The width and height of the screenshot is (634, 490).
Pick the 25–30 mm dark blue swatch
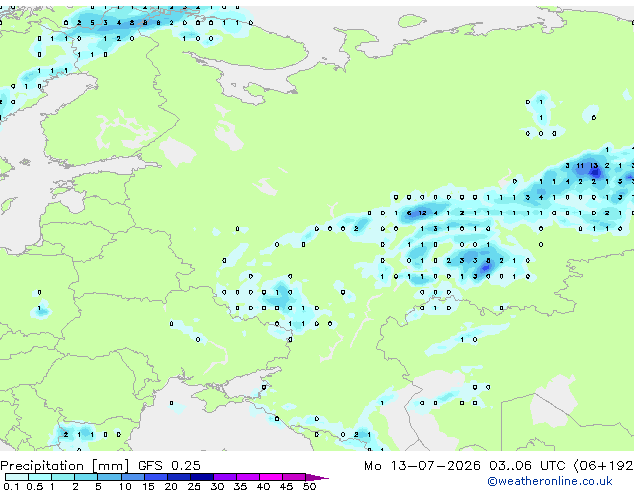click(x=201, y=477)
